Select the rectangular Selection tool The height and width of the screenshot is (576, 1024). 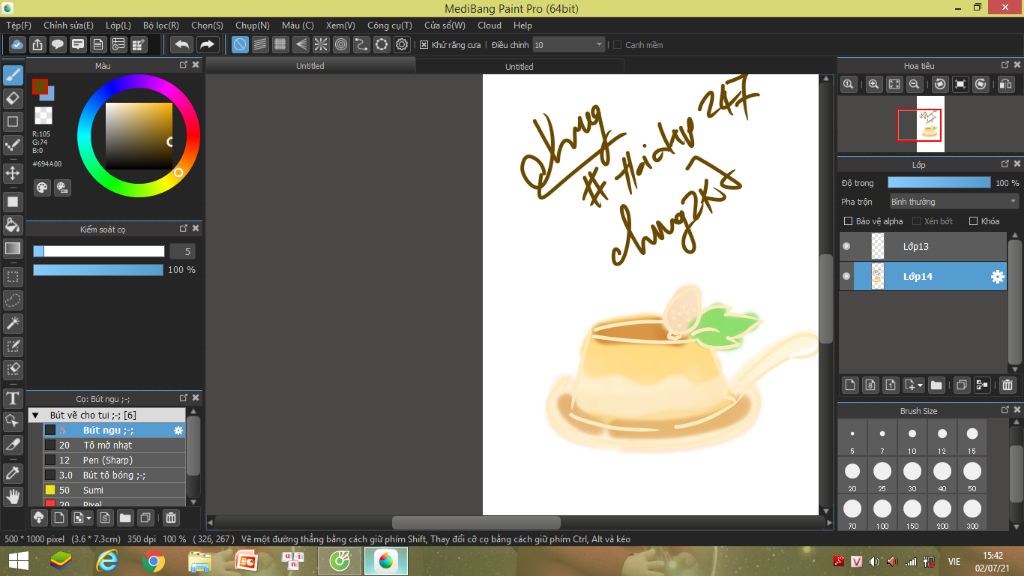(x=13, y=277)
